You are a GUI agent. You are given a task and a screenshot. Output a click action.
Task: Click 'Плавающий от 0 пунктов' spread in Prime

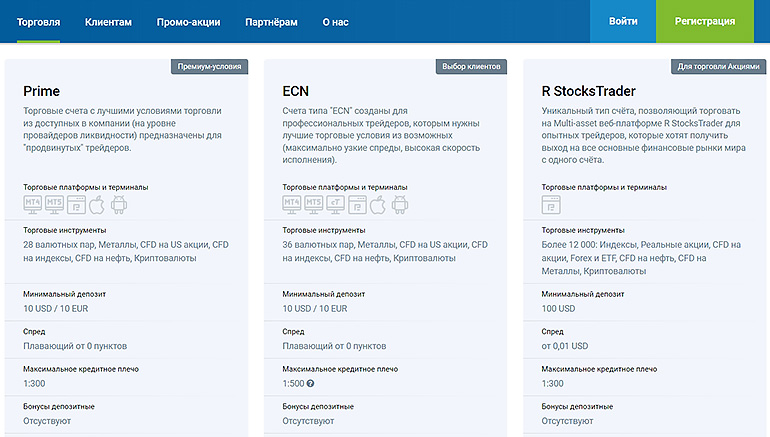coord(75,346)
